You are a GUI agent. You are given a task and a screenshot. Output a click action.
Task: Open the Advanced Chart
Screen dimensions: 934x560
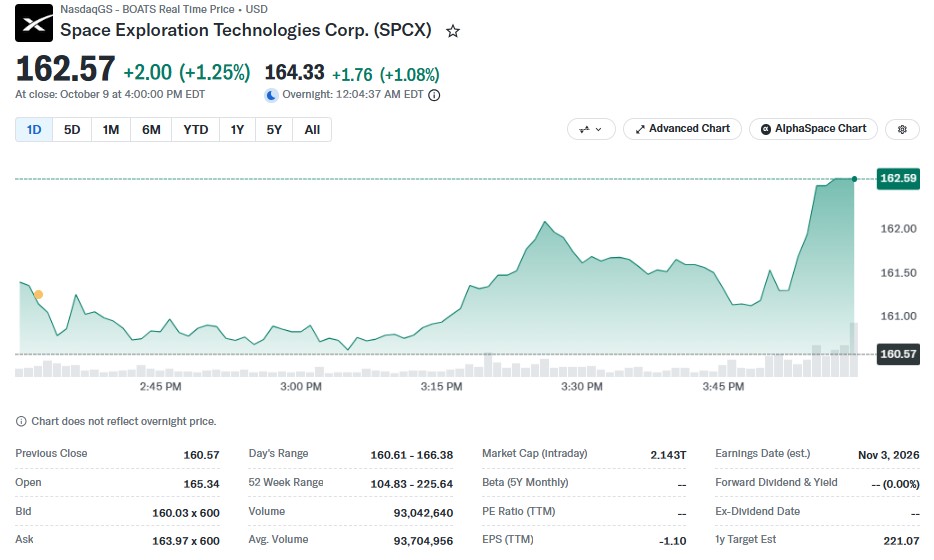(x=682, y=129)
